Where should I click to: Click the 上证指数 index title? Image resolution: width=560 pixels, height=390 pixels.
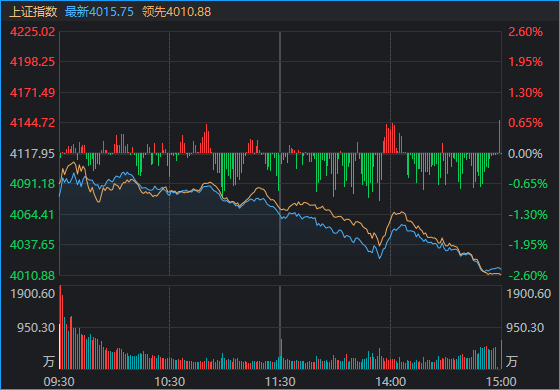click(33, 11)
